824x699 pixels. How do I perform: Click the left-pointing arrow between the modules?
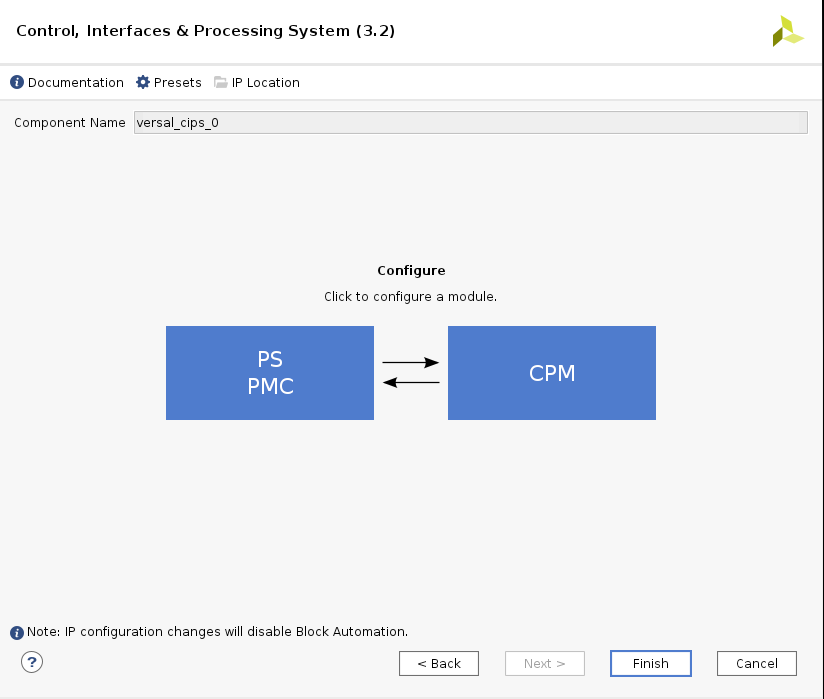pyautogui.click(x=411, y=382)
